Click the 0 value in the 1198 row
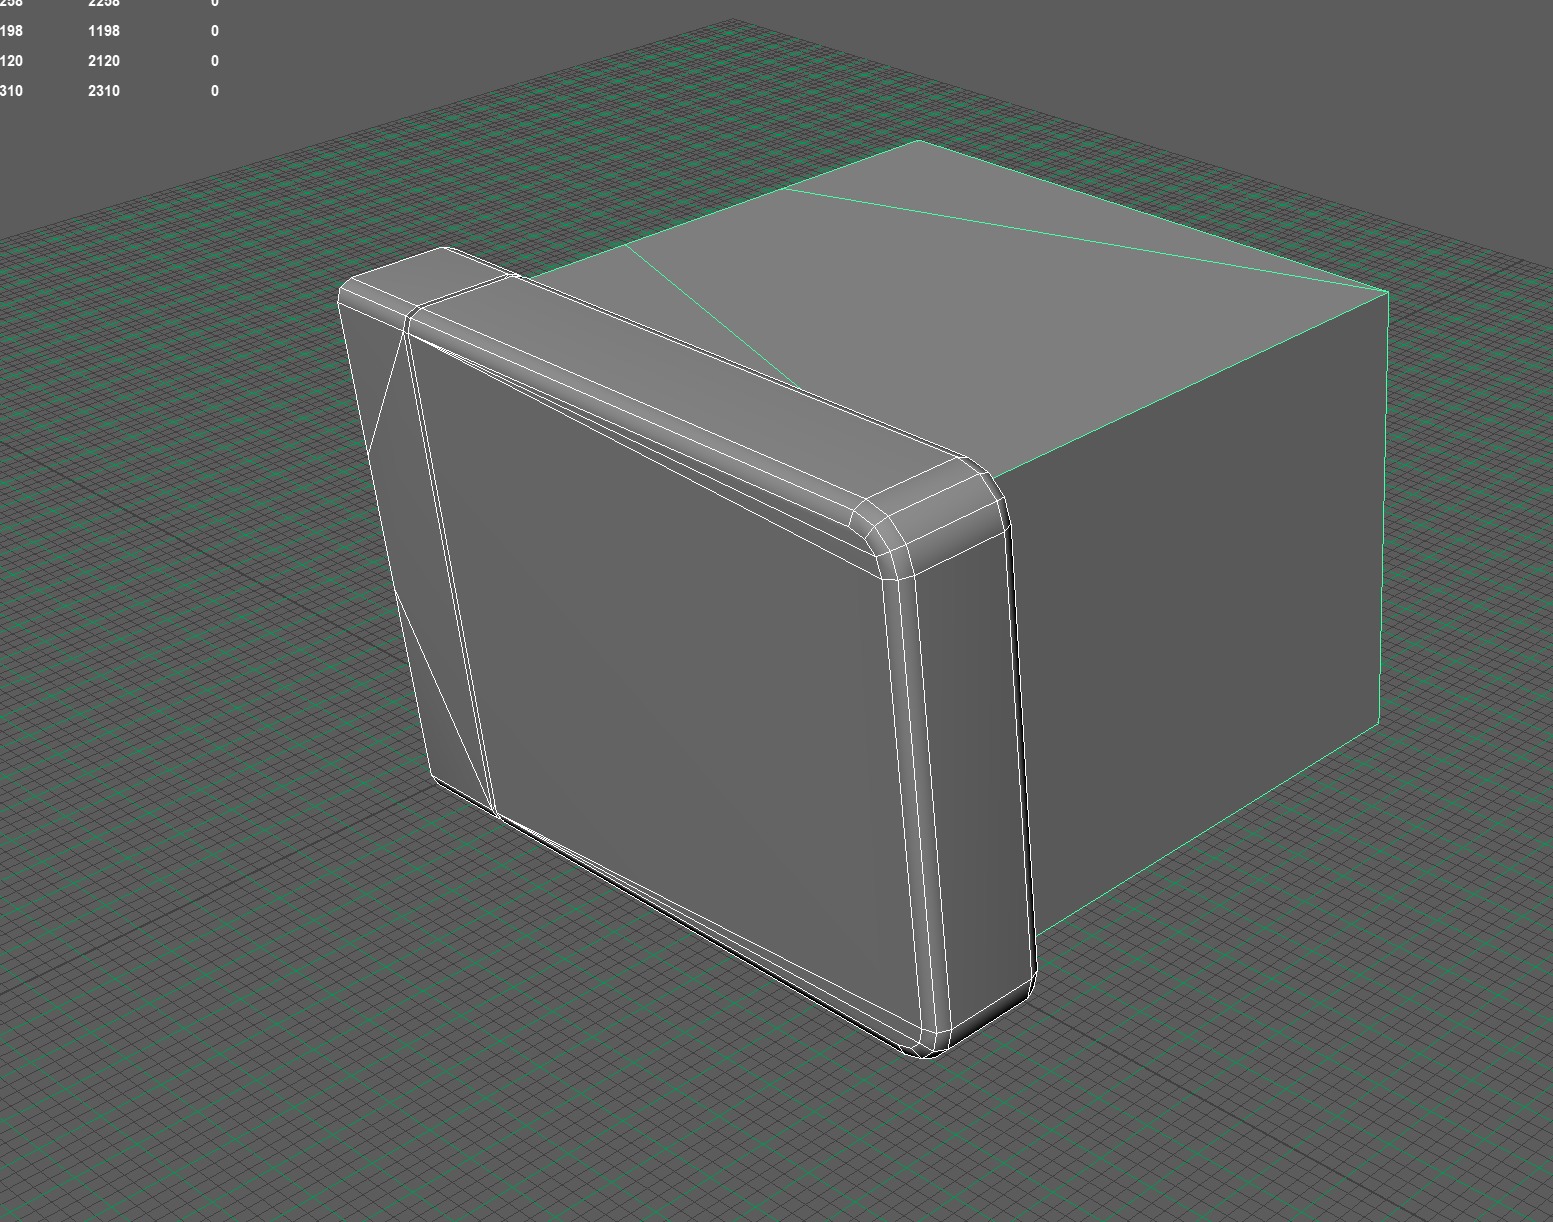The image size is (1553, 1222). point(215,31)
